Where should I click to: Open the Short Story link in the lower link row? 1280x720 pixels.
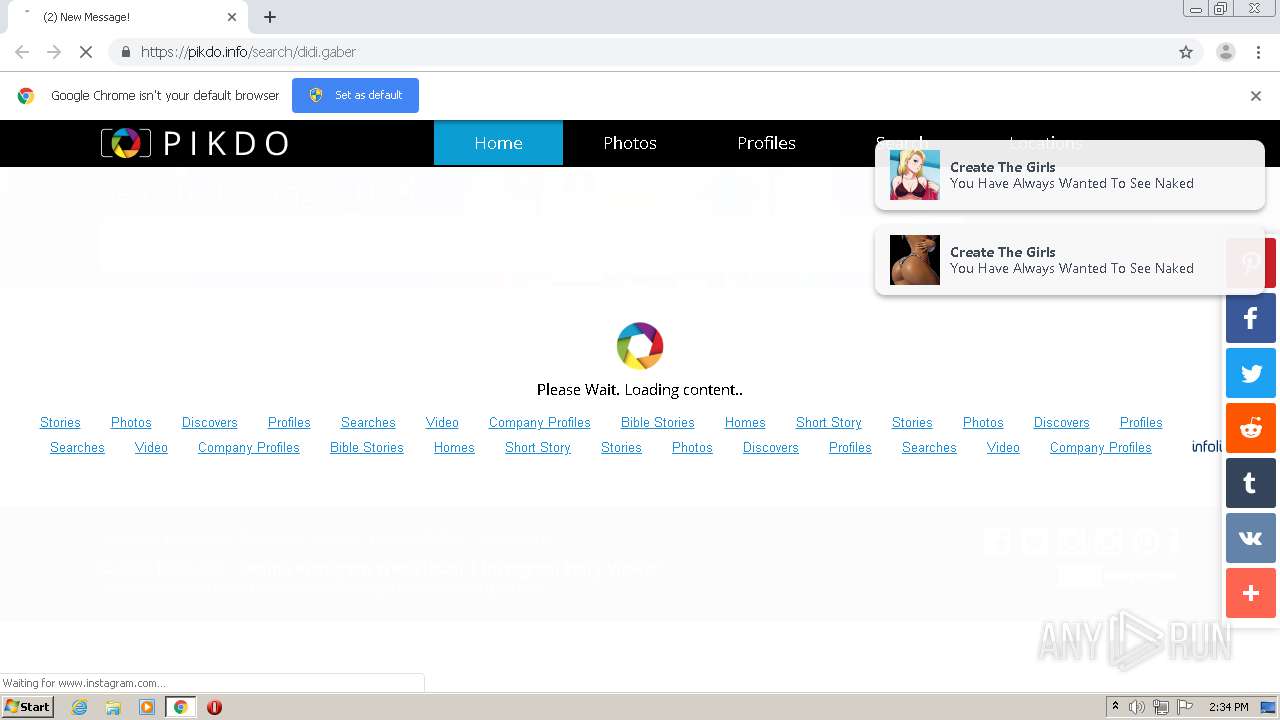point(537,448)
